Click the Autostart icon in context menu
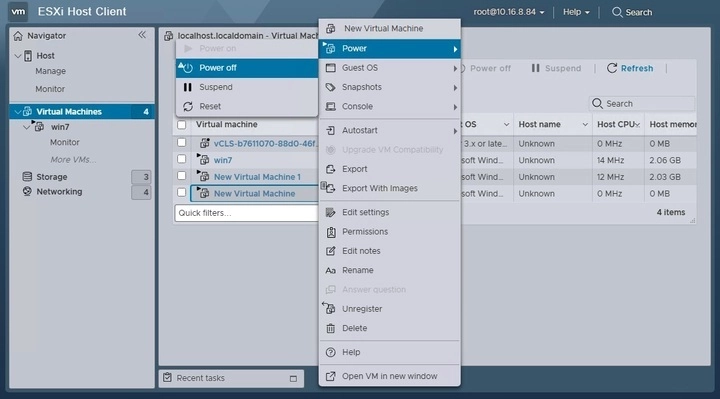The image size is (720, 399). pos(331,130)
